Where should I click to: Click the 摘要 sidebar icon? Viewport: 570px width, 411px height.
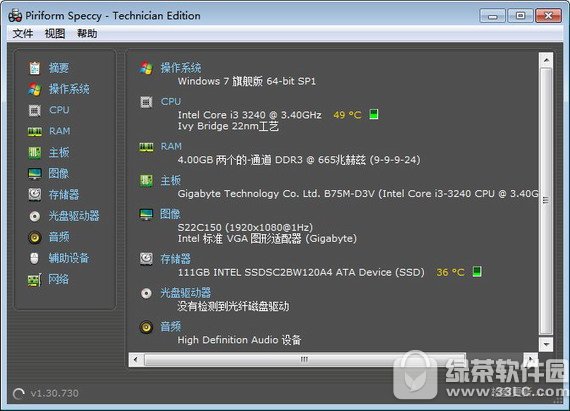[x=35, y=68]
